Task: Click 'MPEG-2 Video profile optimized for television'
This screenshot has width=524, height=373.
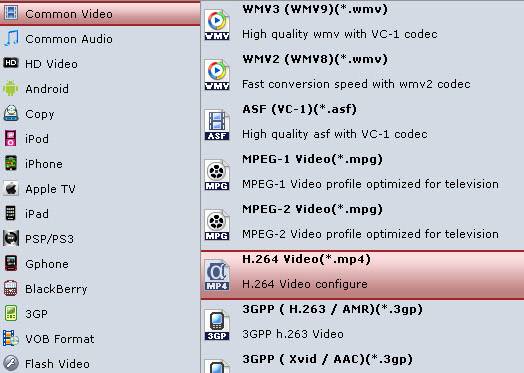Action: point(371,234)
